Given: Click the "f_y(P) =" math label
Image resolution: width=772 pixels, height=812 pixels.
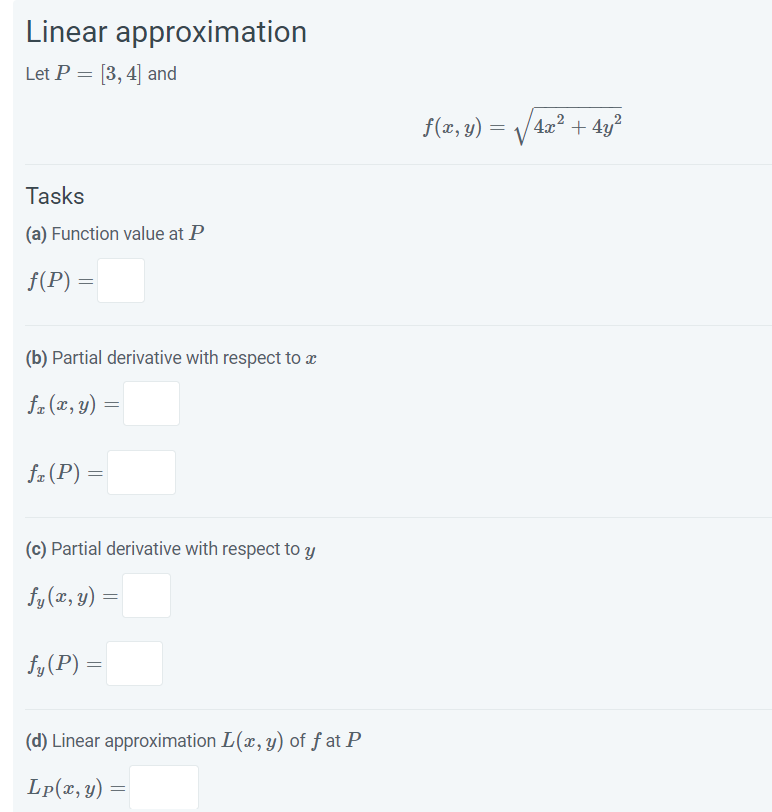Looking at the screenshot, I should pos(65,664).
